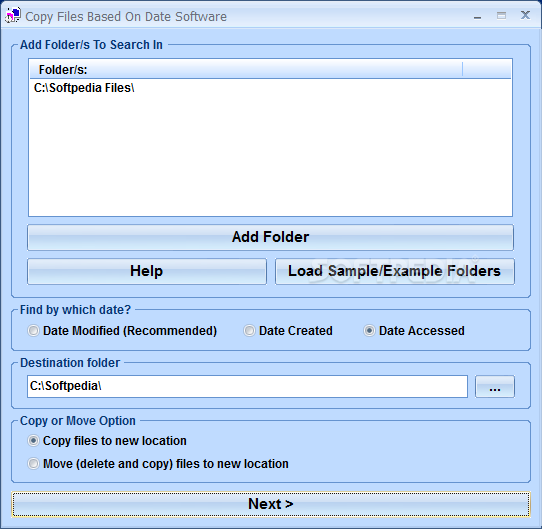Viewport: 542px width, 529px height.
Task: Click the application icon in title bar
Action: coord(13,16)
